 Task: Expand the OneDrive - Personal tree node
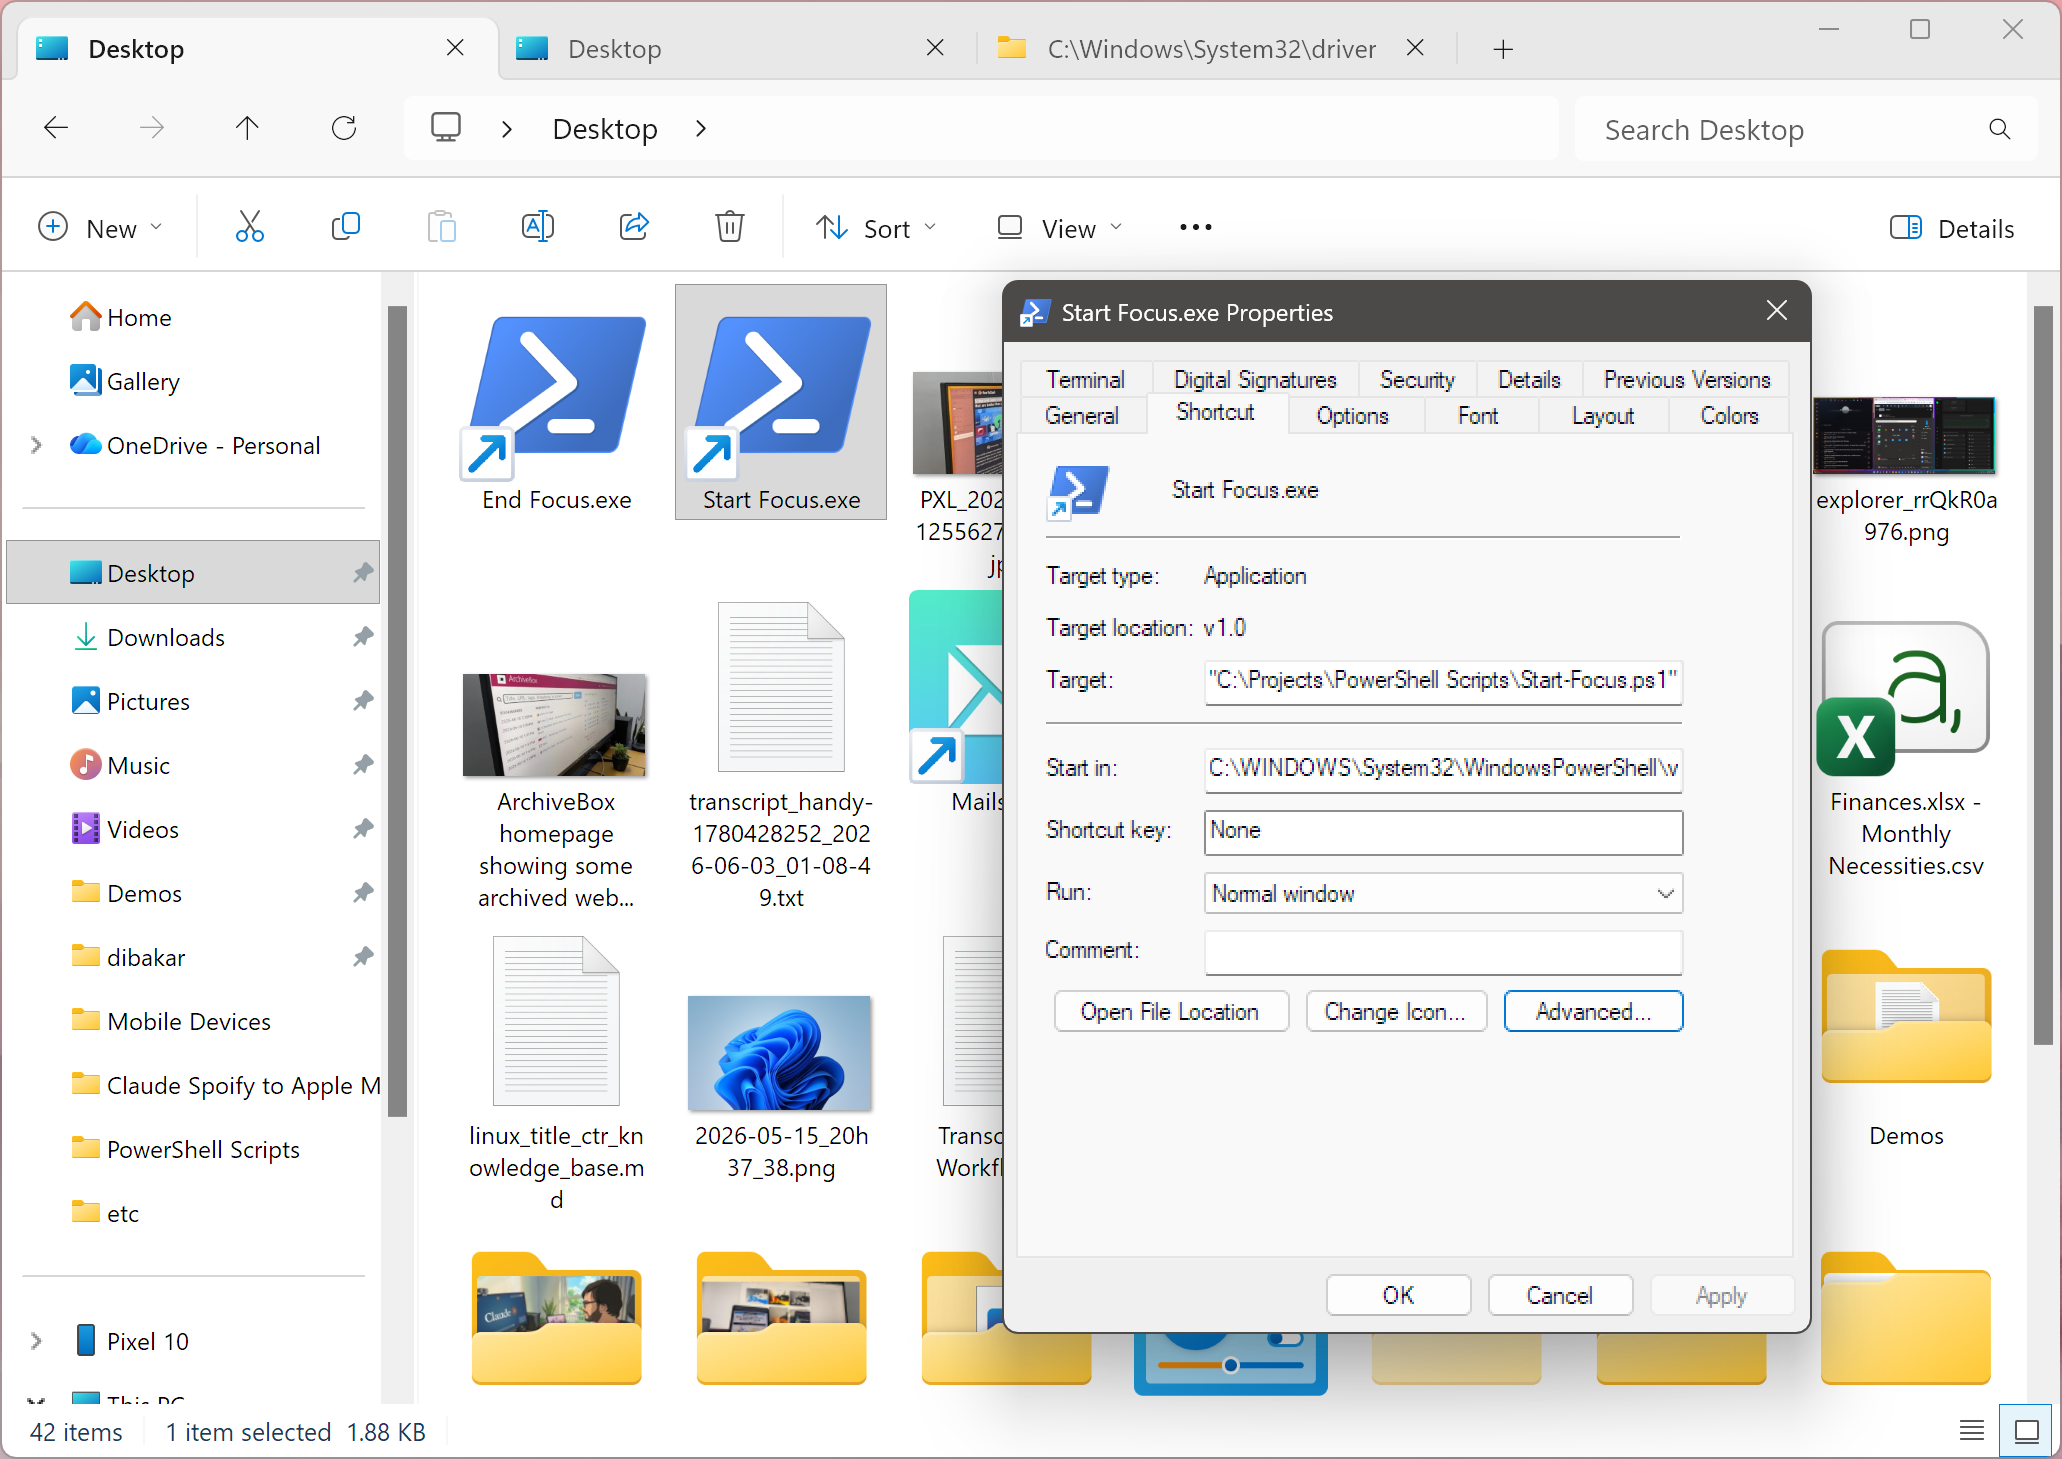pos(36,445)
